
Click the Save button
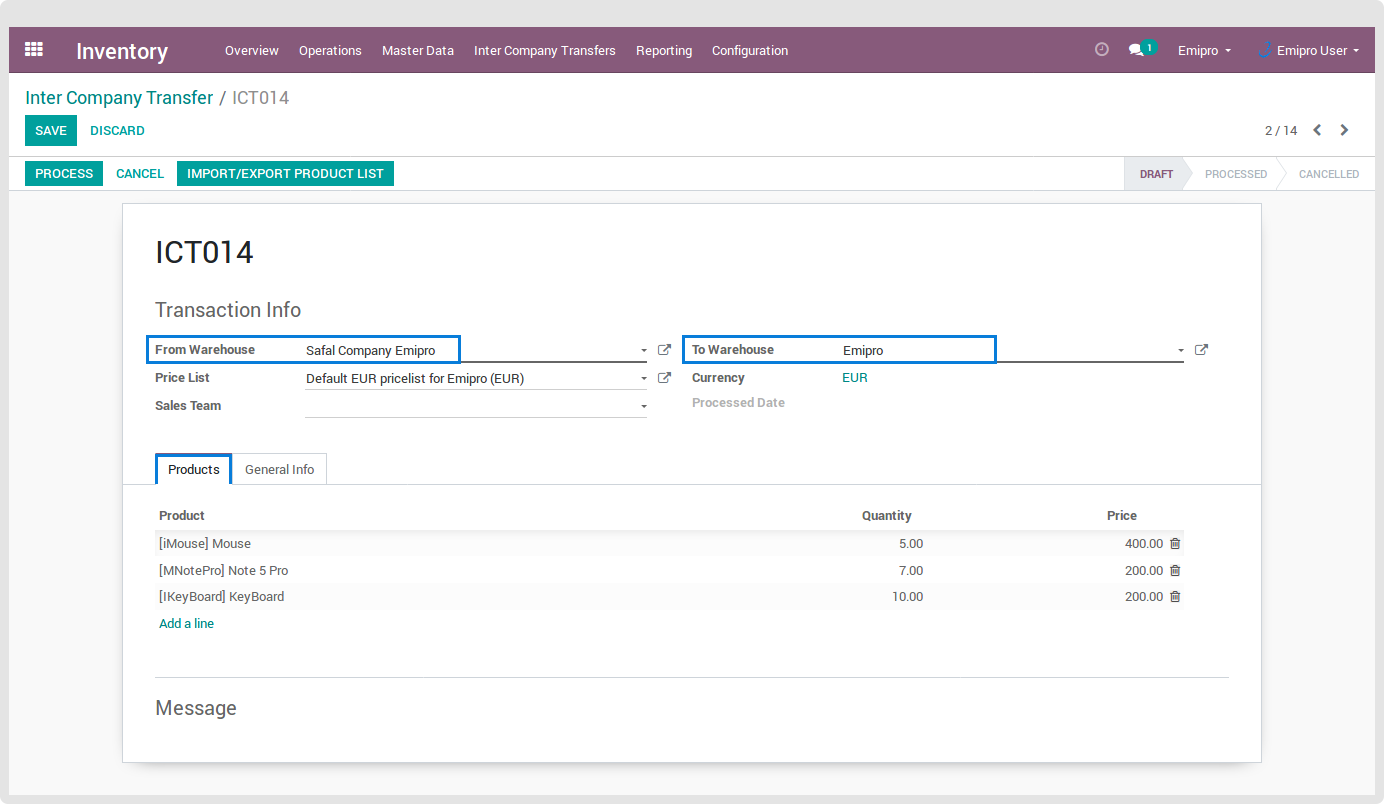50,131
